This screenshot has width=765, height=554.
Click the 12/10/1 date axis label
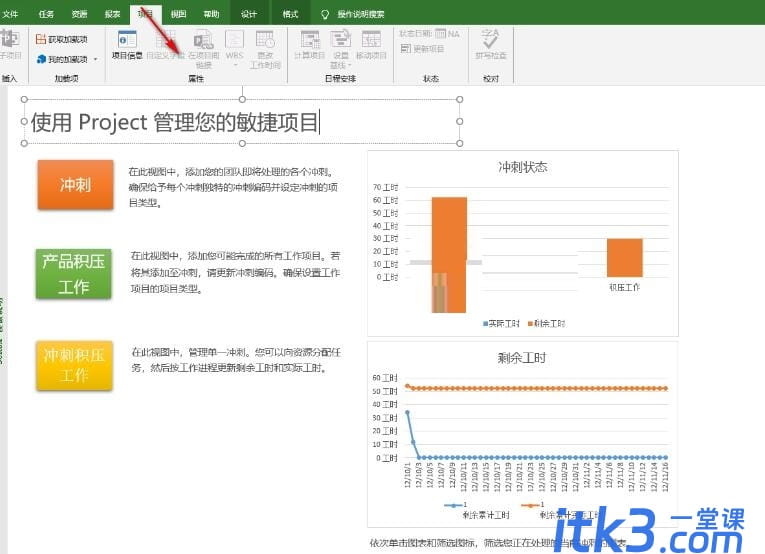pos(407,476)
